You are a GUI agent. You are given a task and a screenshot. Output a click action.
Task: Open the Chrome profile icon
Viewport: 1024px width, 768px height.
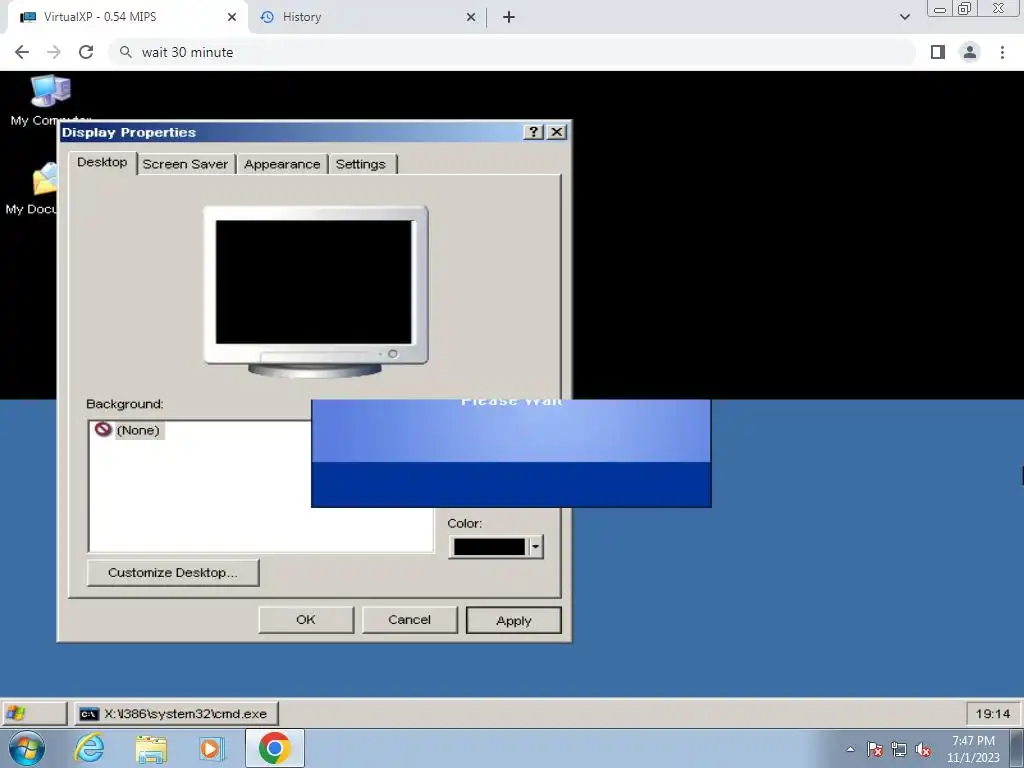(970, 52)
